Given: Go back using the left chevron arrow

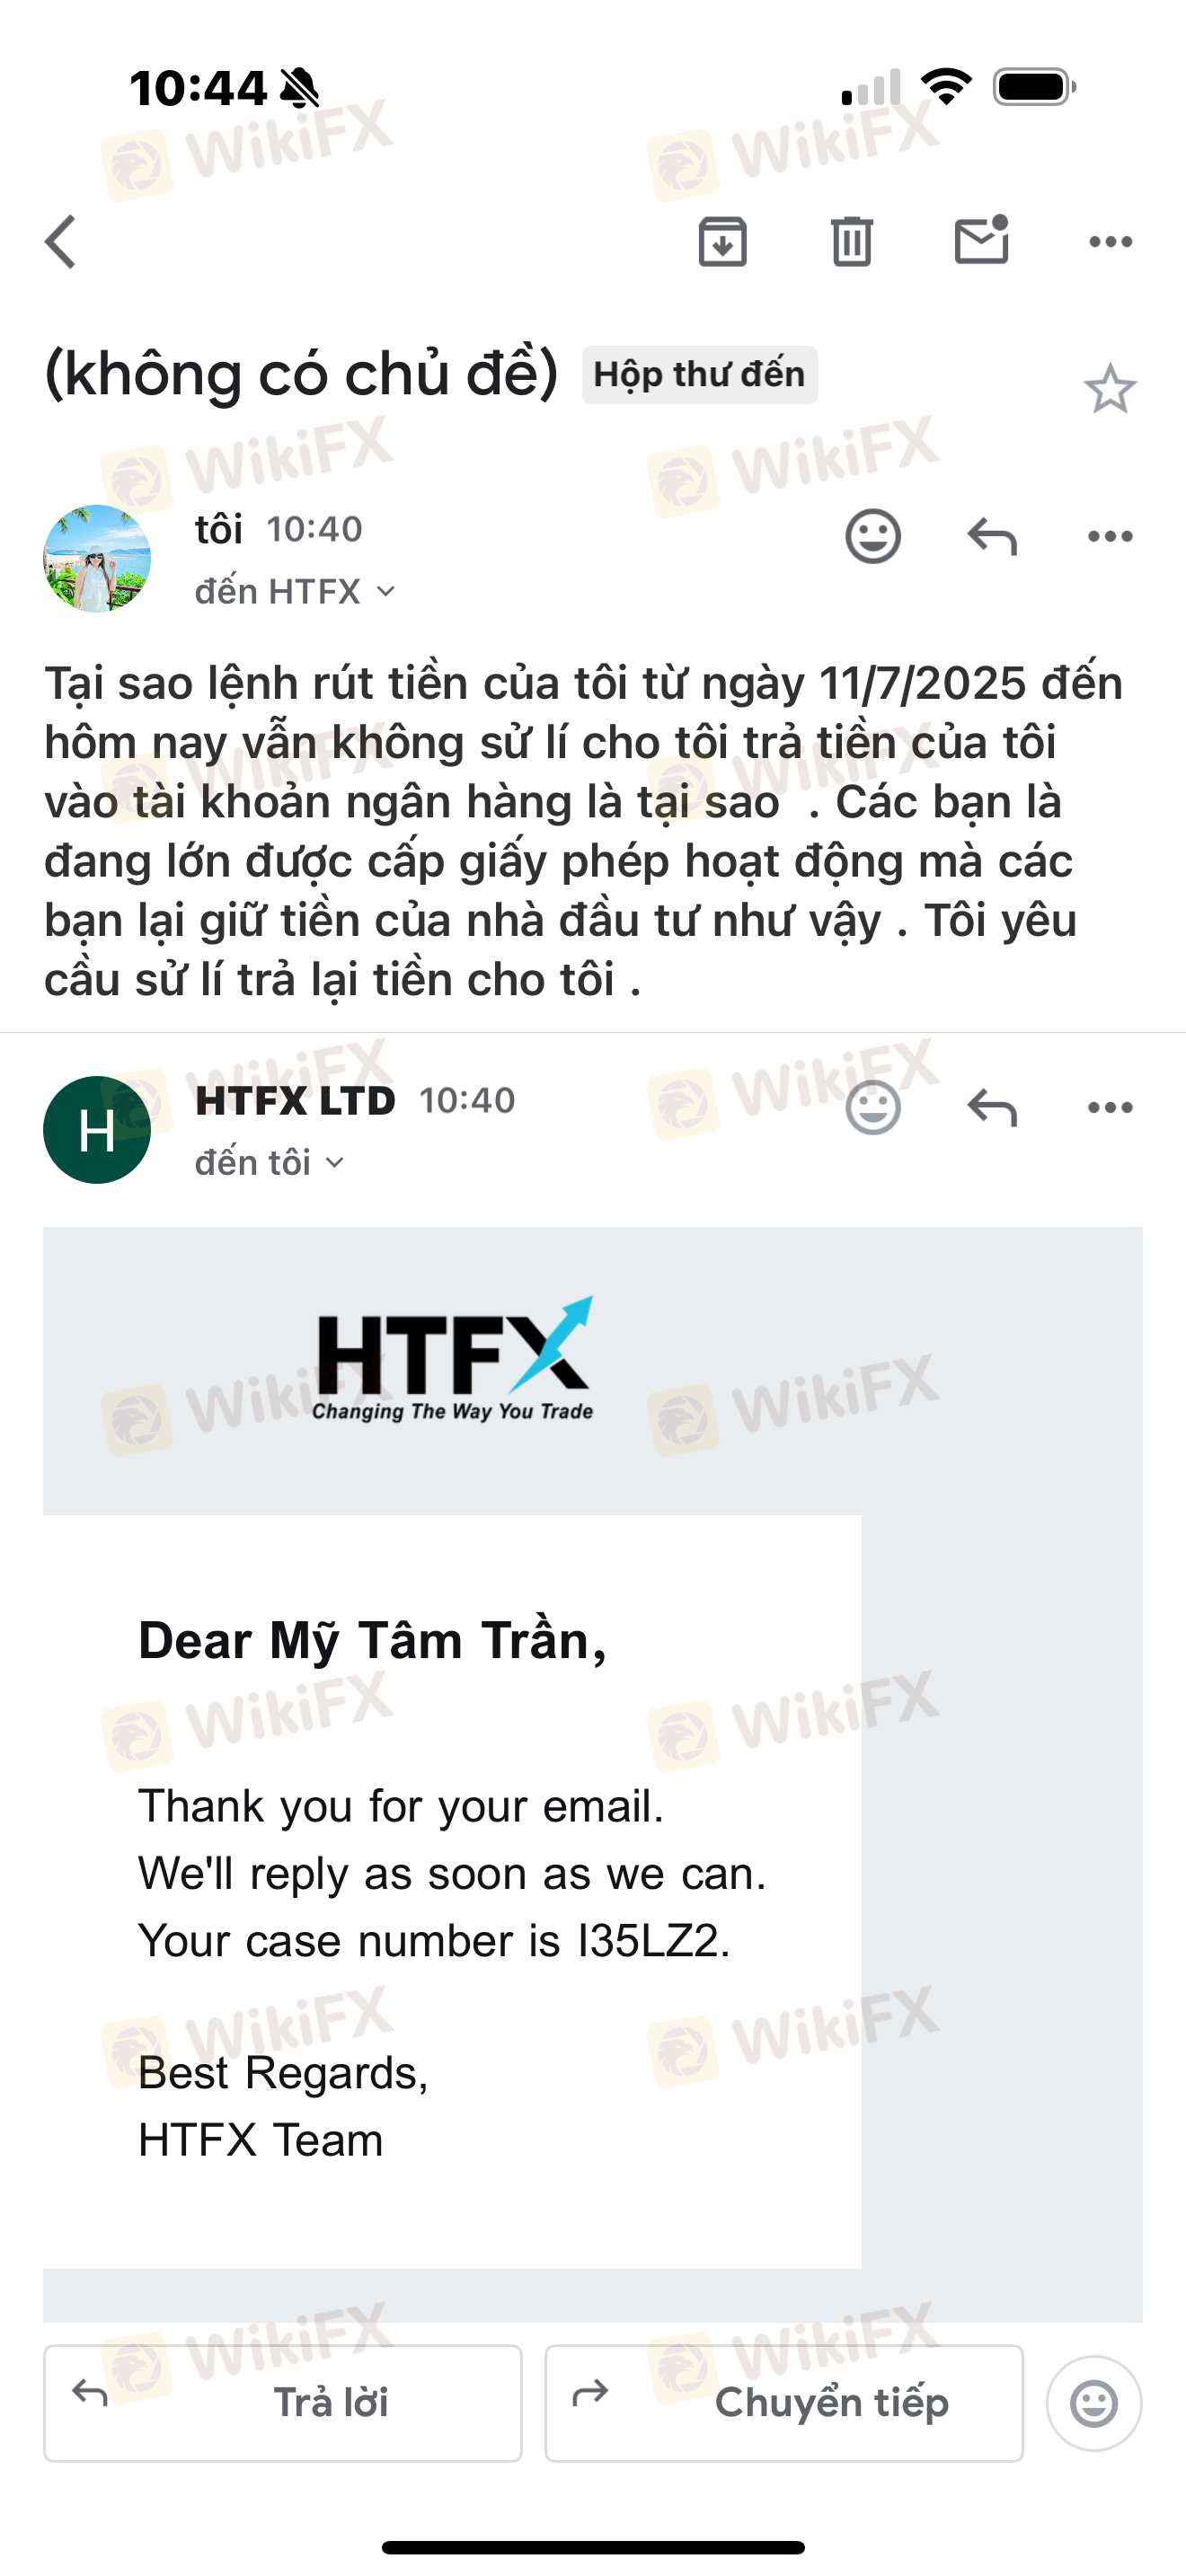Looking at the screenshot, I should point(61,242).
